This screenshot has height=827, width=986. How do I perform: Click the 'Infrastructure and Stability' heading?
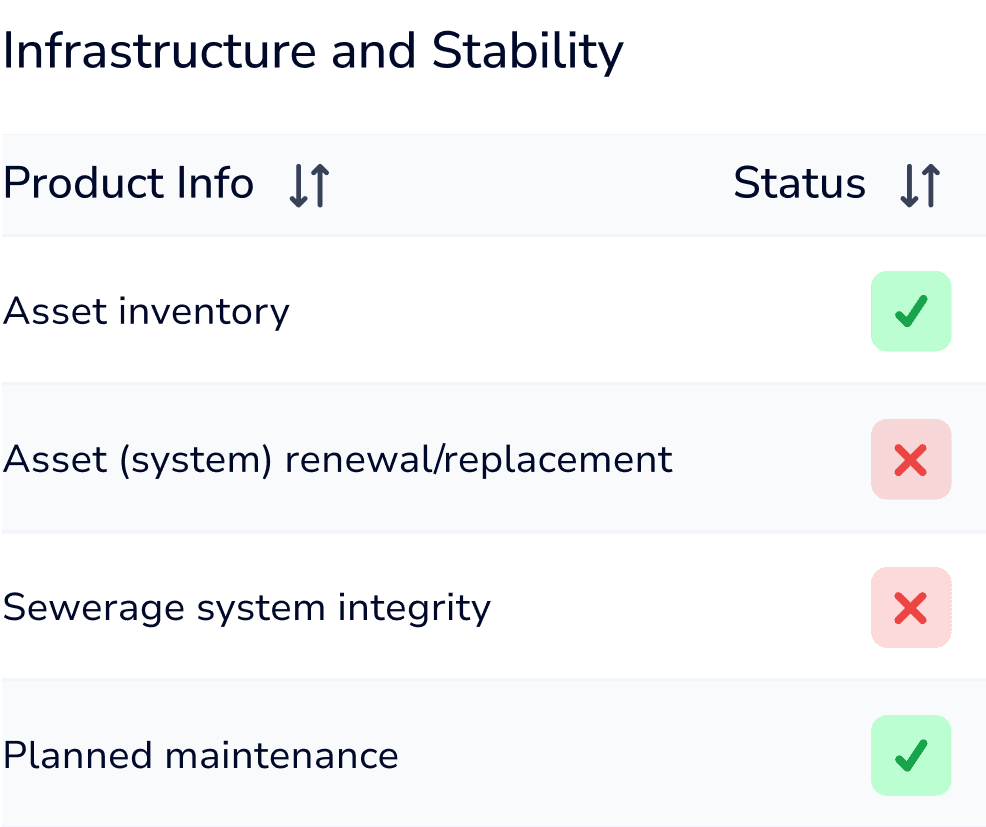click(x=313, y=52)
